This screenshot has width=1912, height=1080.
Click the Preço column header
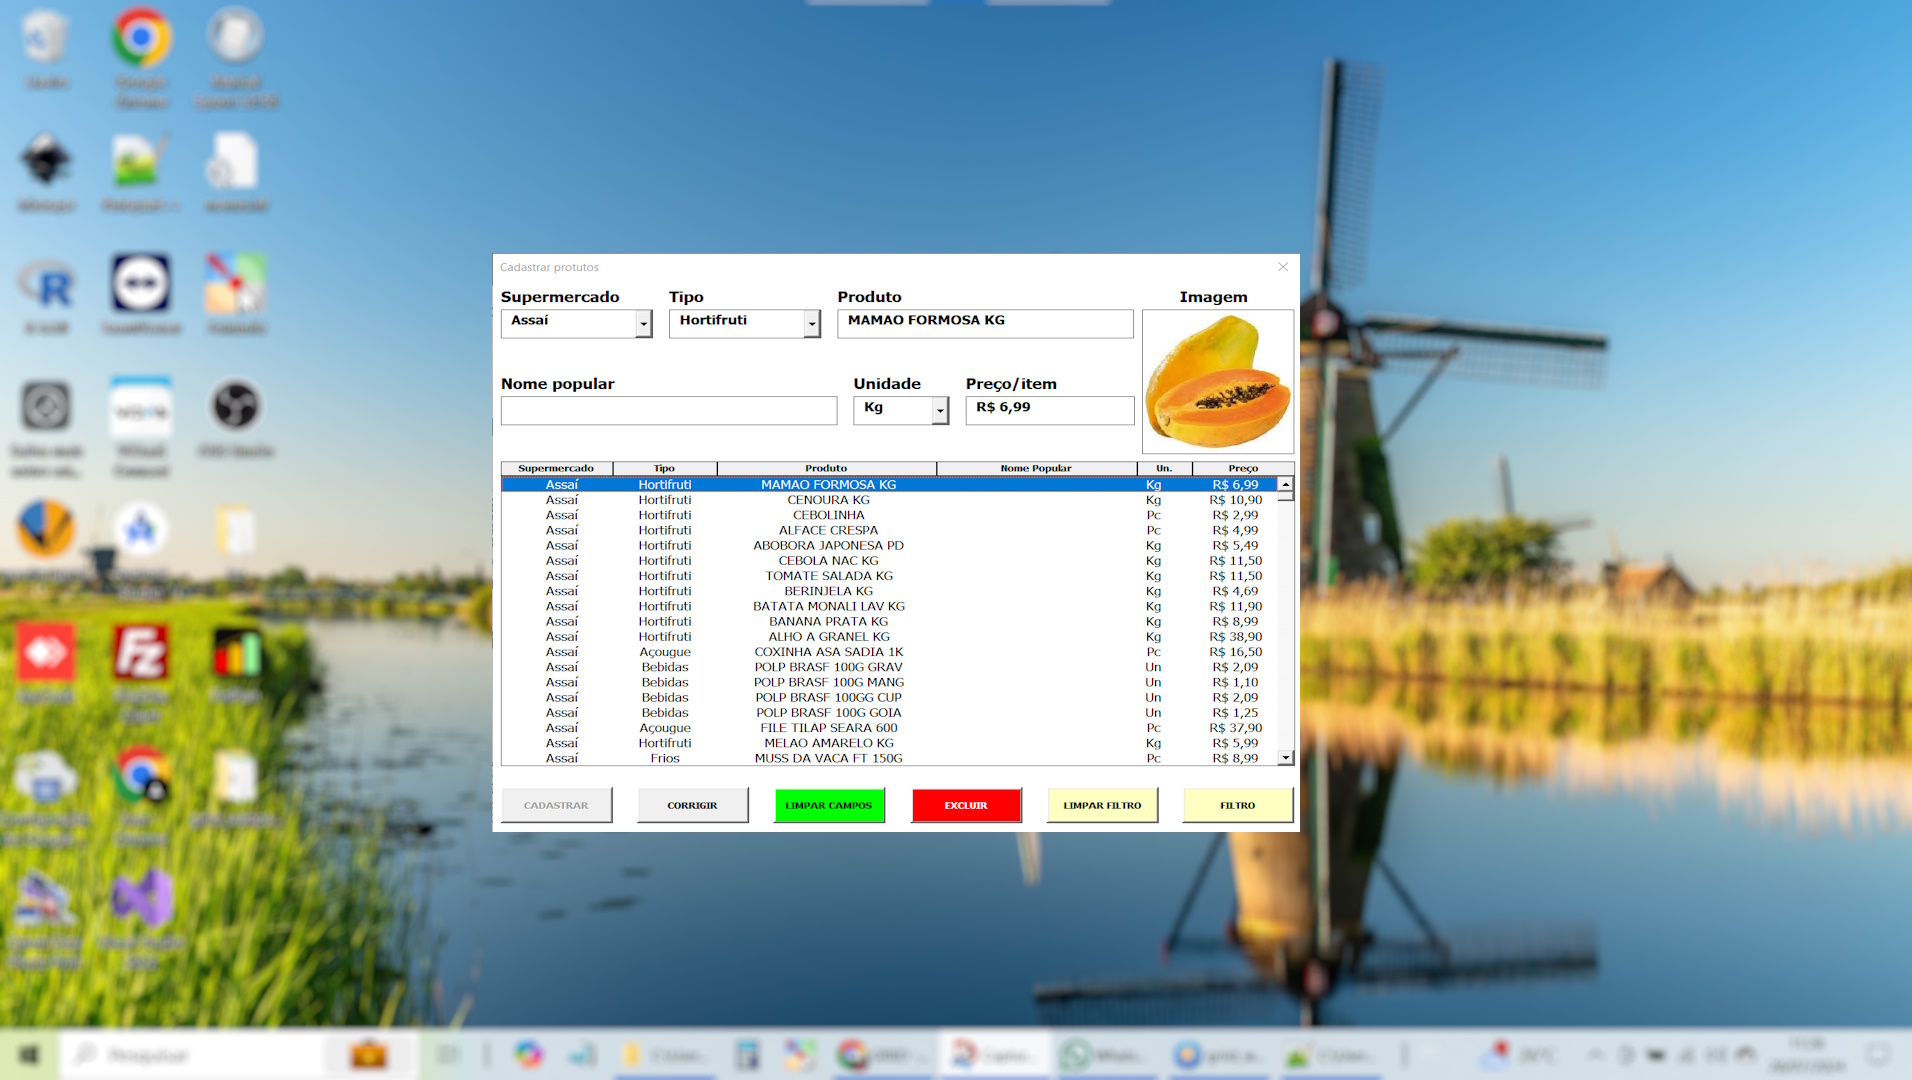[1242, 468]
